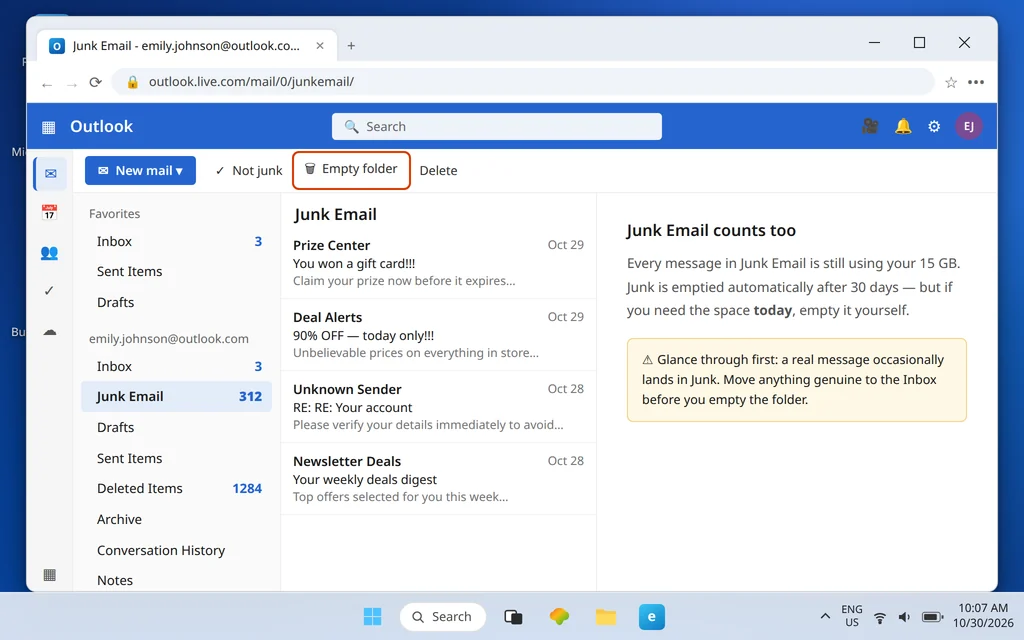Collapse emily.johnson@outlook.com account folders
1024x640 pixels.
tap(169, 339)
